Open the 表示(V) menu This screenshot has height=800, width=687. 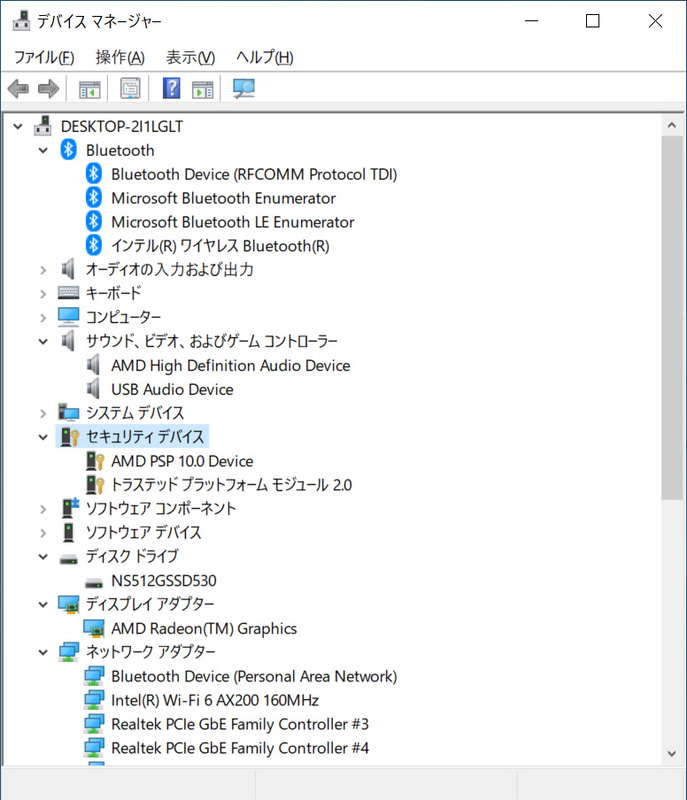click(190, 57)
